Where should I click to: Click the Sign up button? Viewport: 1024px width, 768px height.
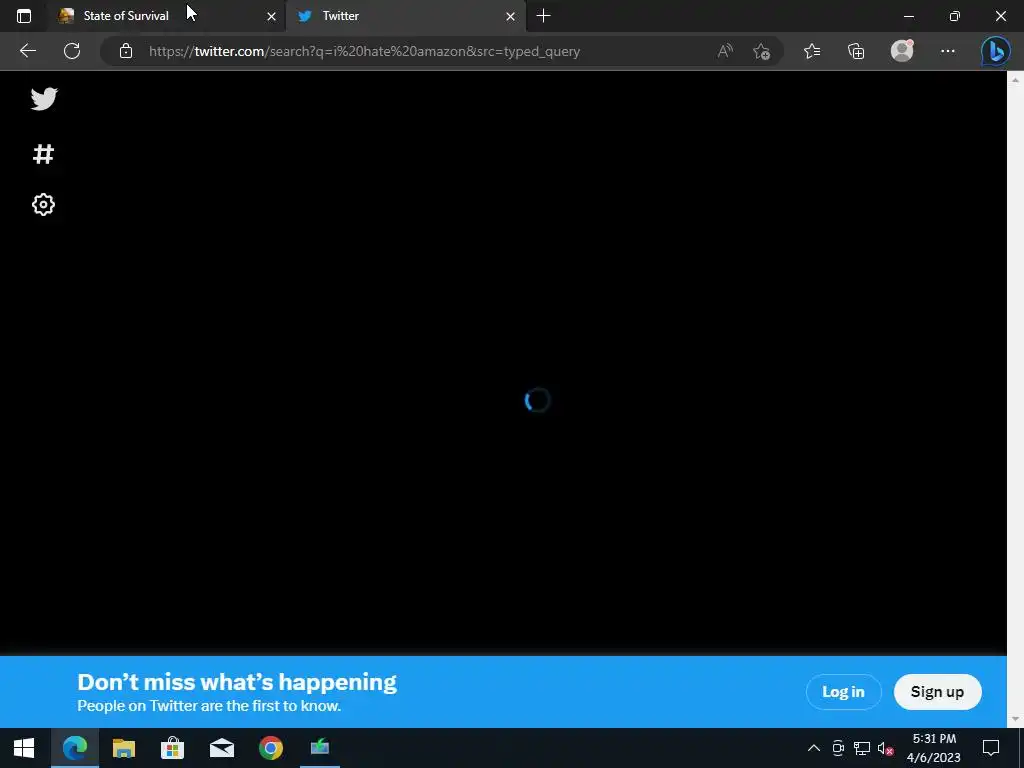pos(937,692)
